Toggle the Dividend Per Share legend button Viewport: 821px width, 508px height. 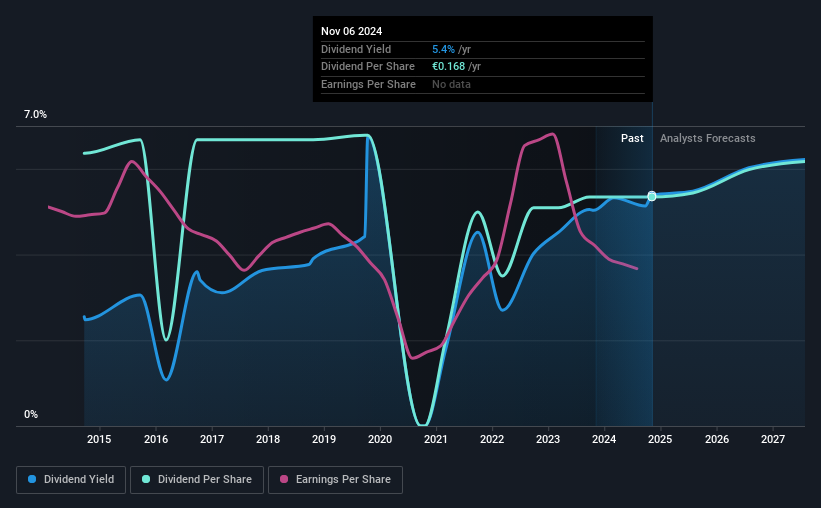tap(197, 480)
